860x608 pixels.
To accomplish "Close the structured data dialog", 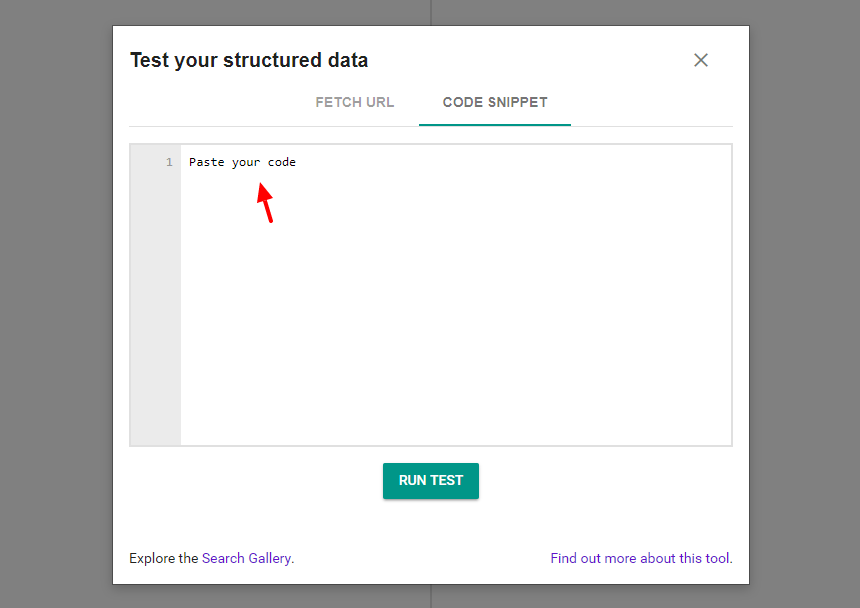I will pyautogui.click(x=701, y=60).
